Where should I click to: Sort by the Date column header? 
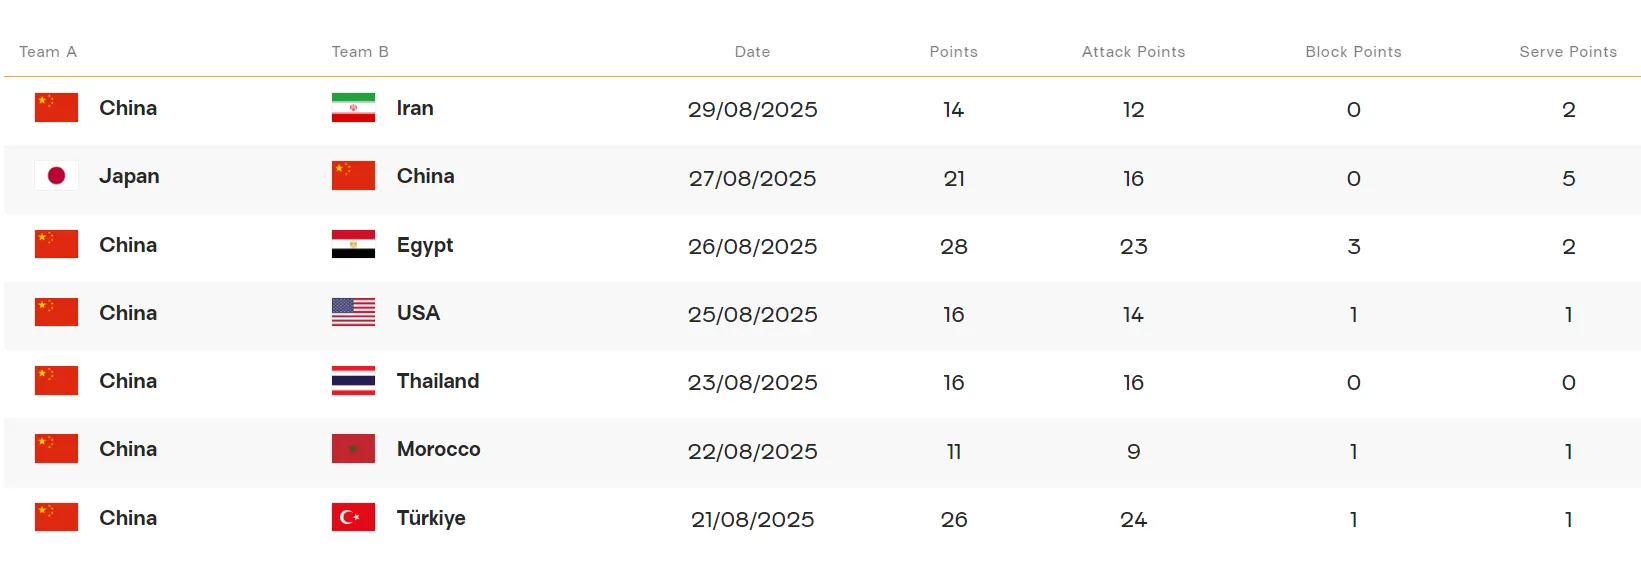(752, 52)
